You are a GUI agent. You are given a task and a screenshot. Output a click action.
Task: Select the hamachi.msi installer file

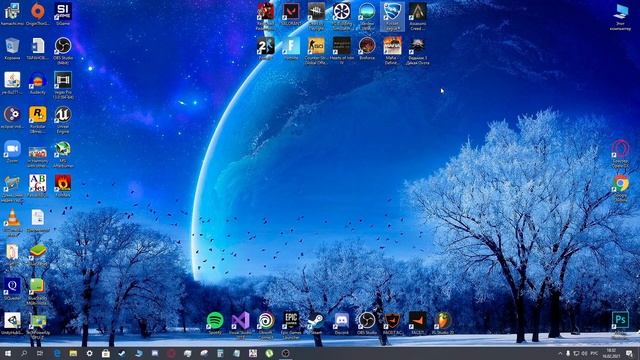pos(12,14)
